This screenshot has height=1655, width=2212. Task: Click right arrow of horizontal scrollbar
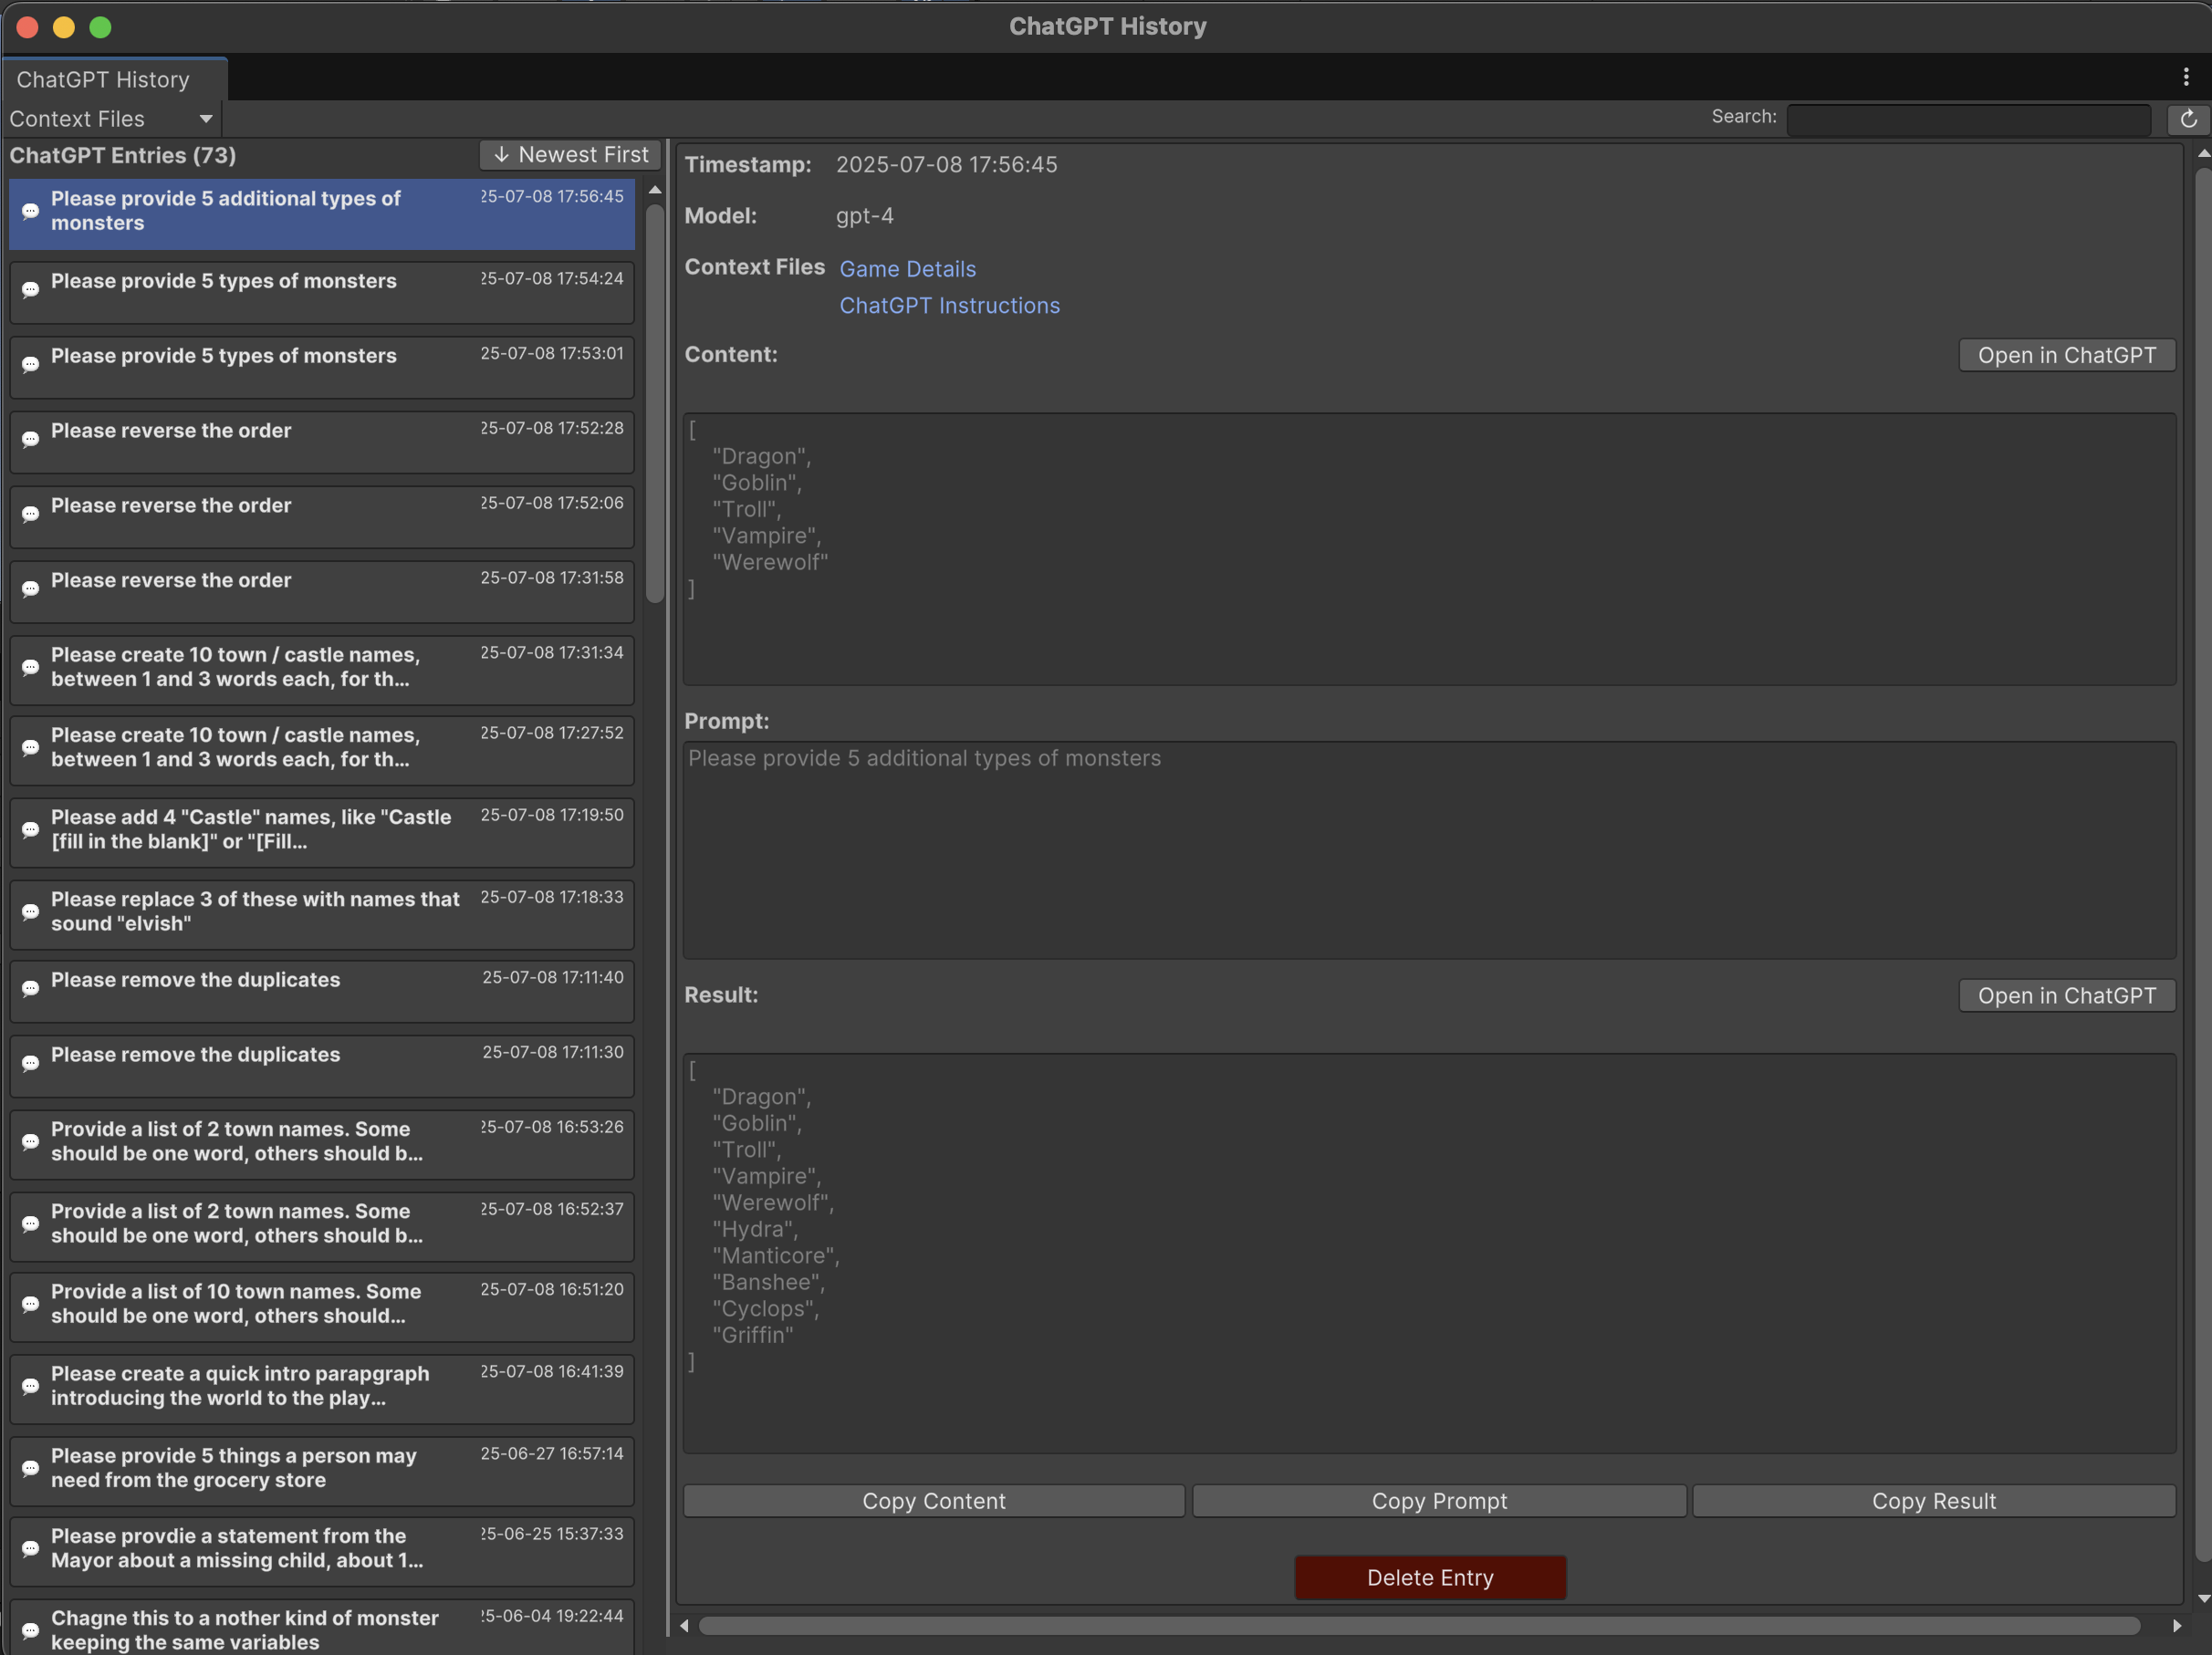point(2176,1626)
